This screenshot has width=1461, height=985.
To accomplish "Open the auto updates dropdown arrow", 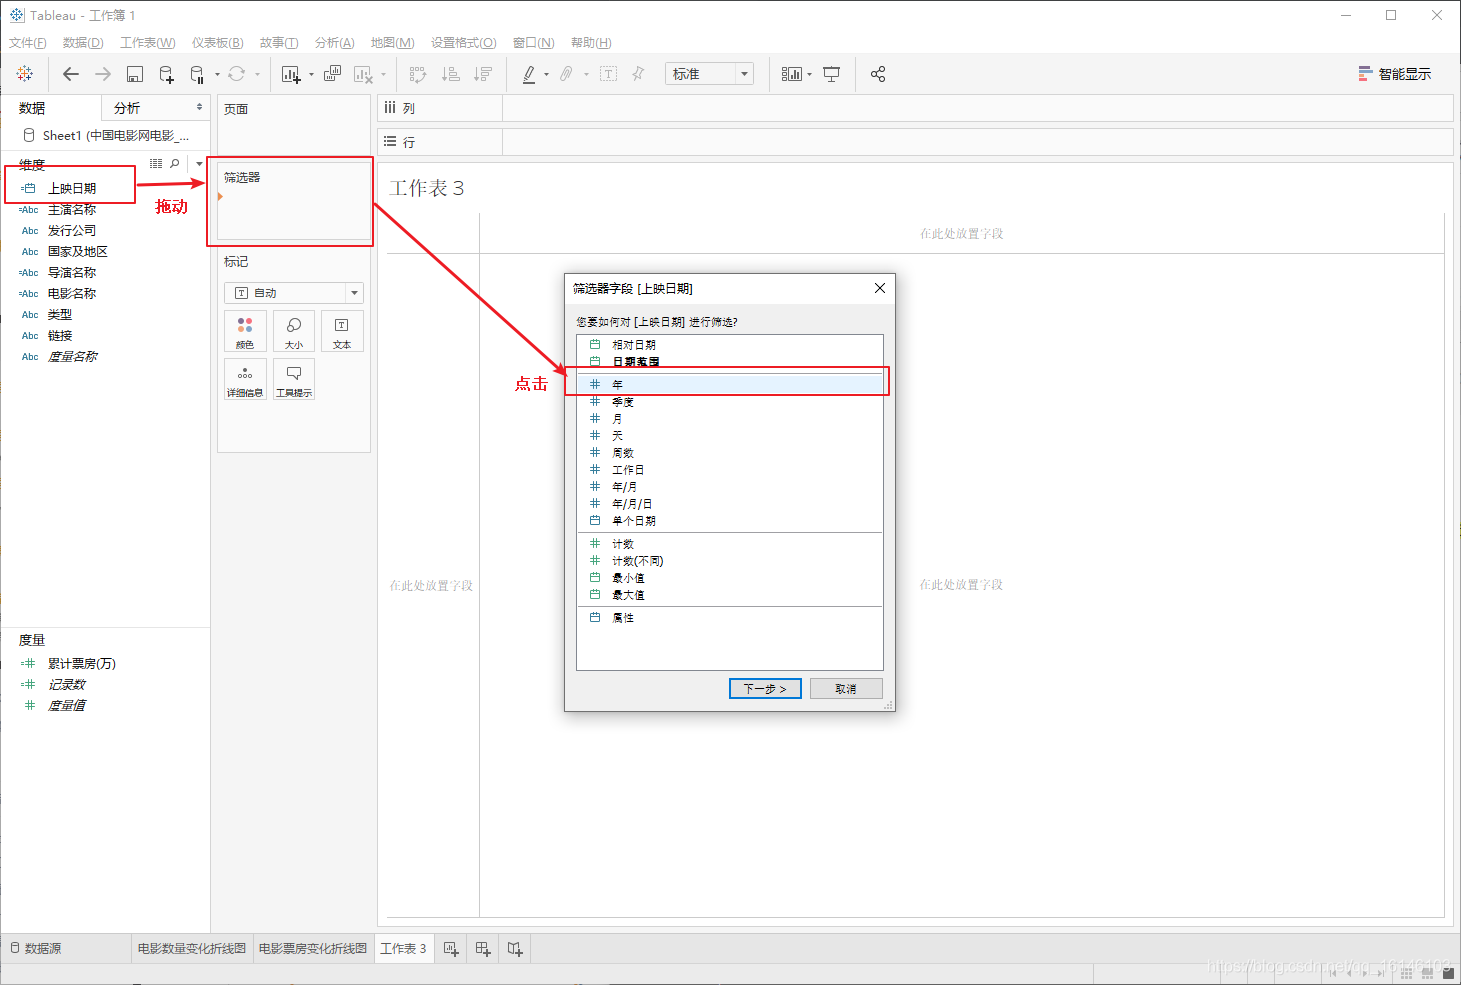I will (217, 74).
